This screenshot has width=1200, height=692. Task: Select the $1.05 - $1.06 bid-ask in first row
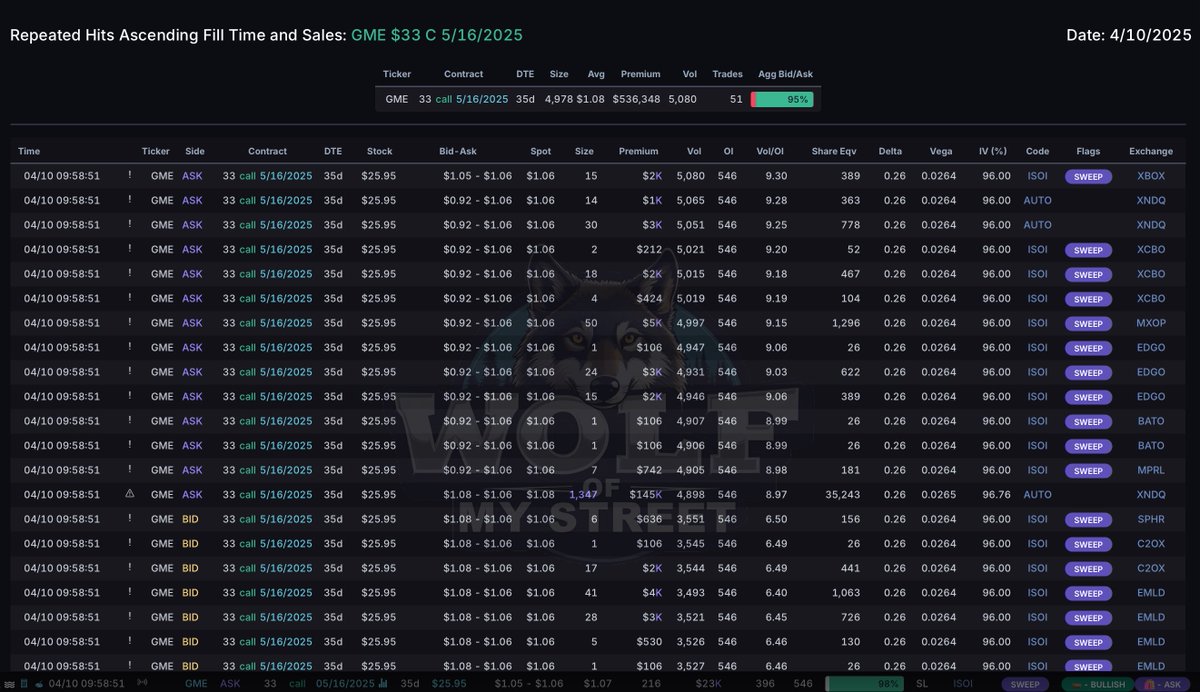[478, 176]
